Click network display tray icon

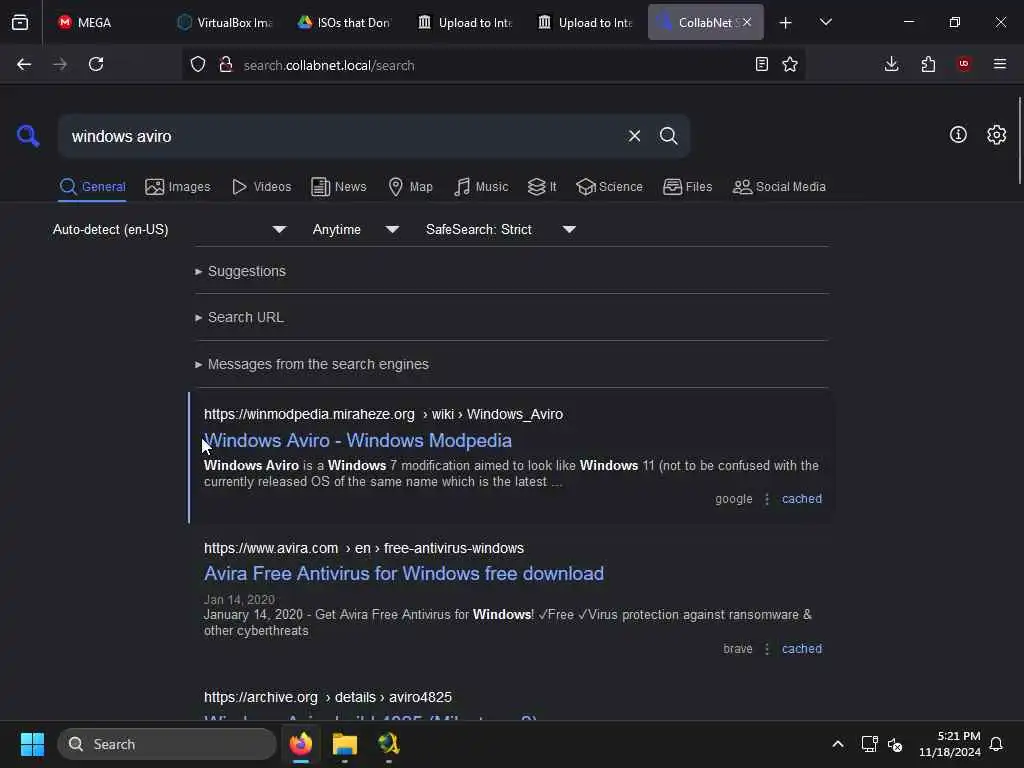click(x=869, y=744)
